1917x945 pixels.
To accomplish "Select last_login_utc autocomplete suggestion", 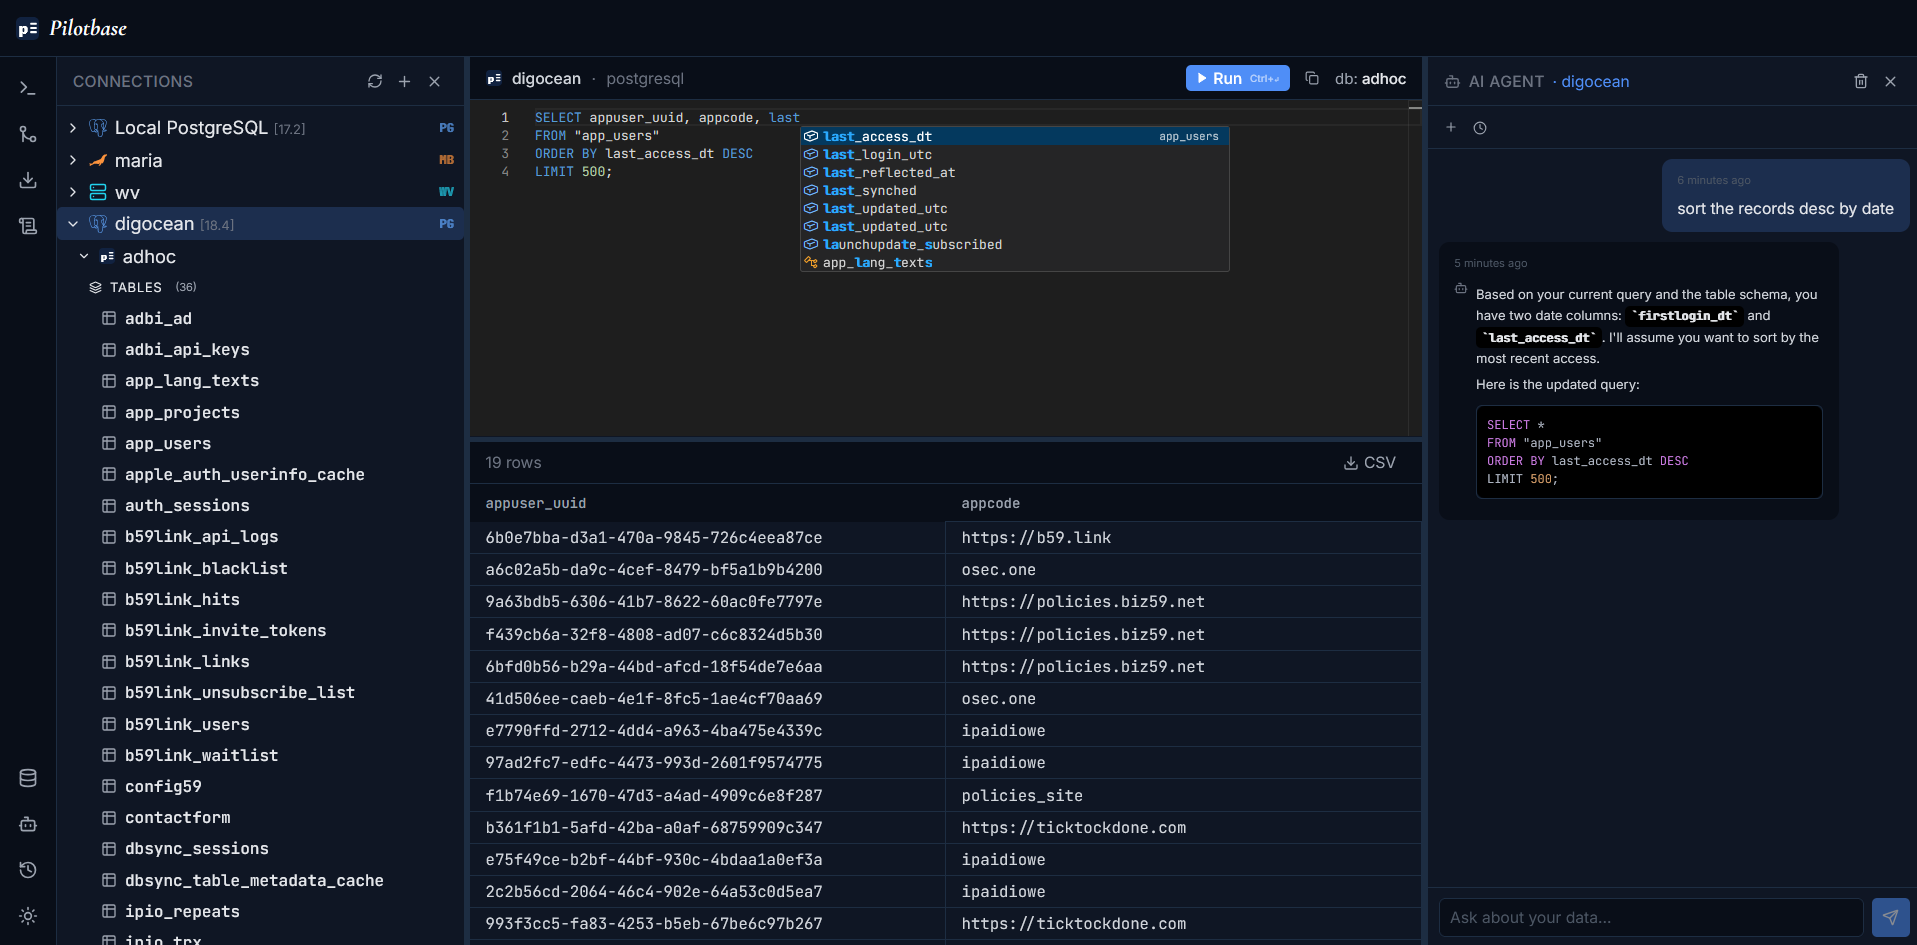I will 1014,154.
